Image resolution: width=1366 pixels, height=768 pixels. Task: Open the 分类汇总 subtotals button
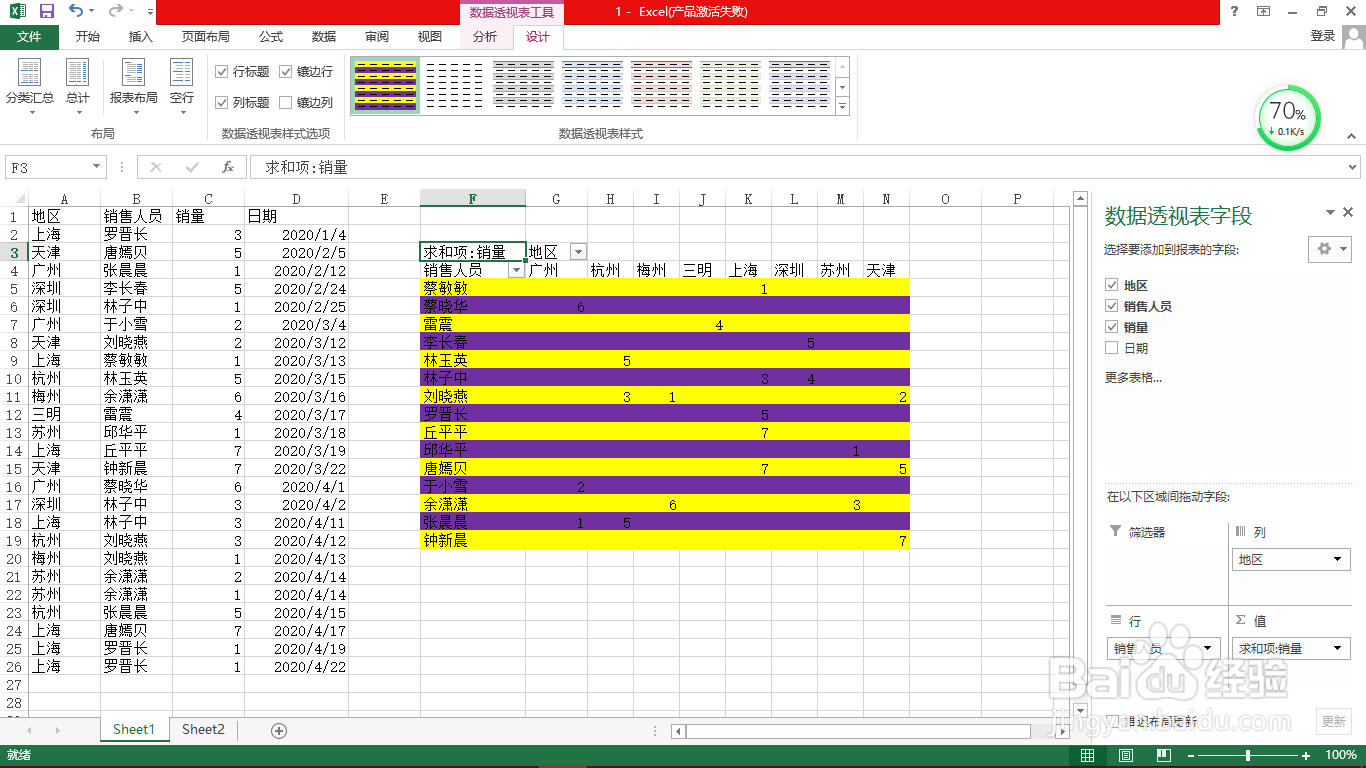click(x=30, y=87)
